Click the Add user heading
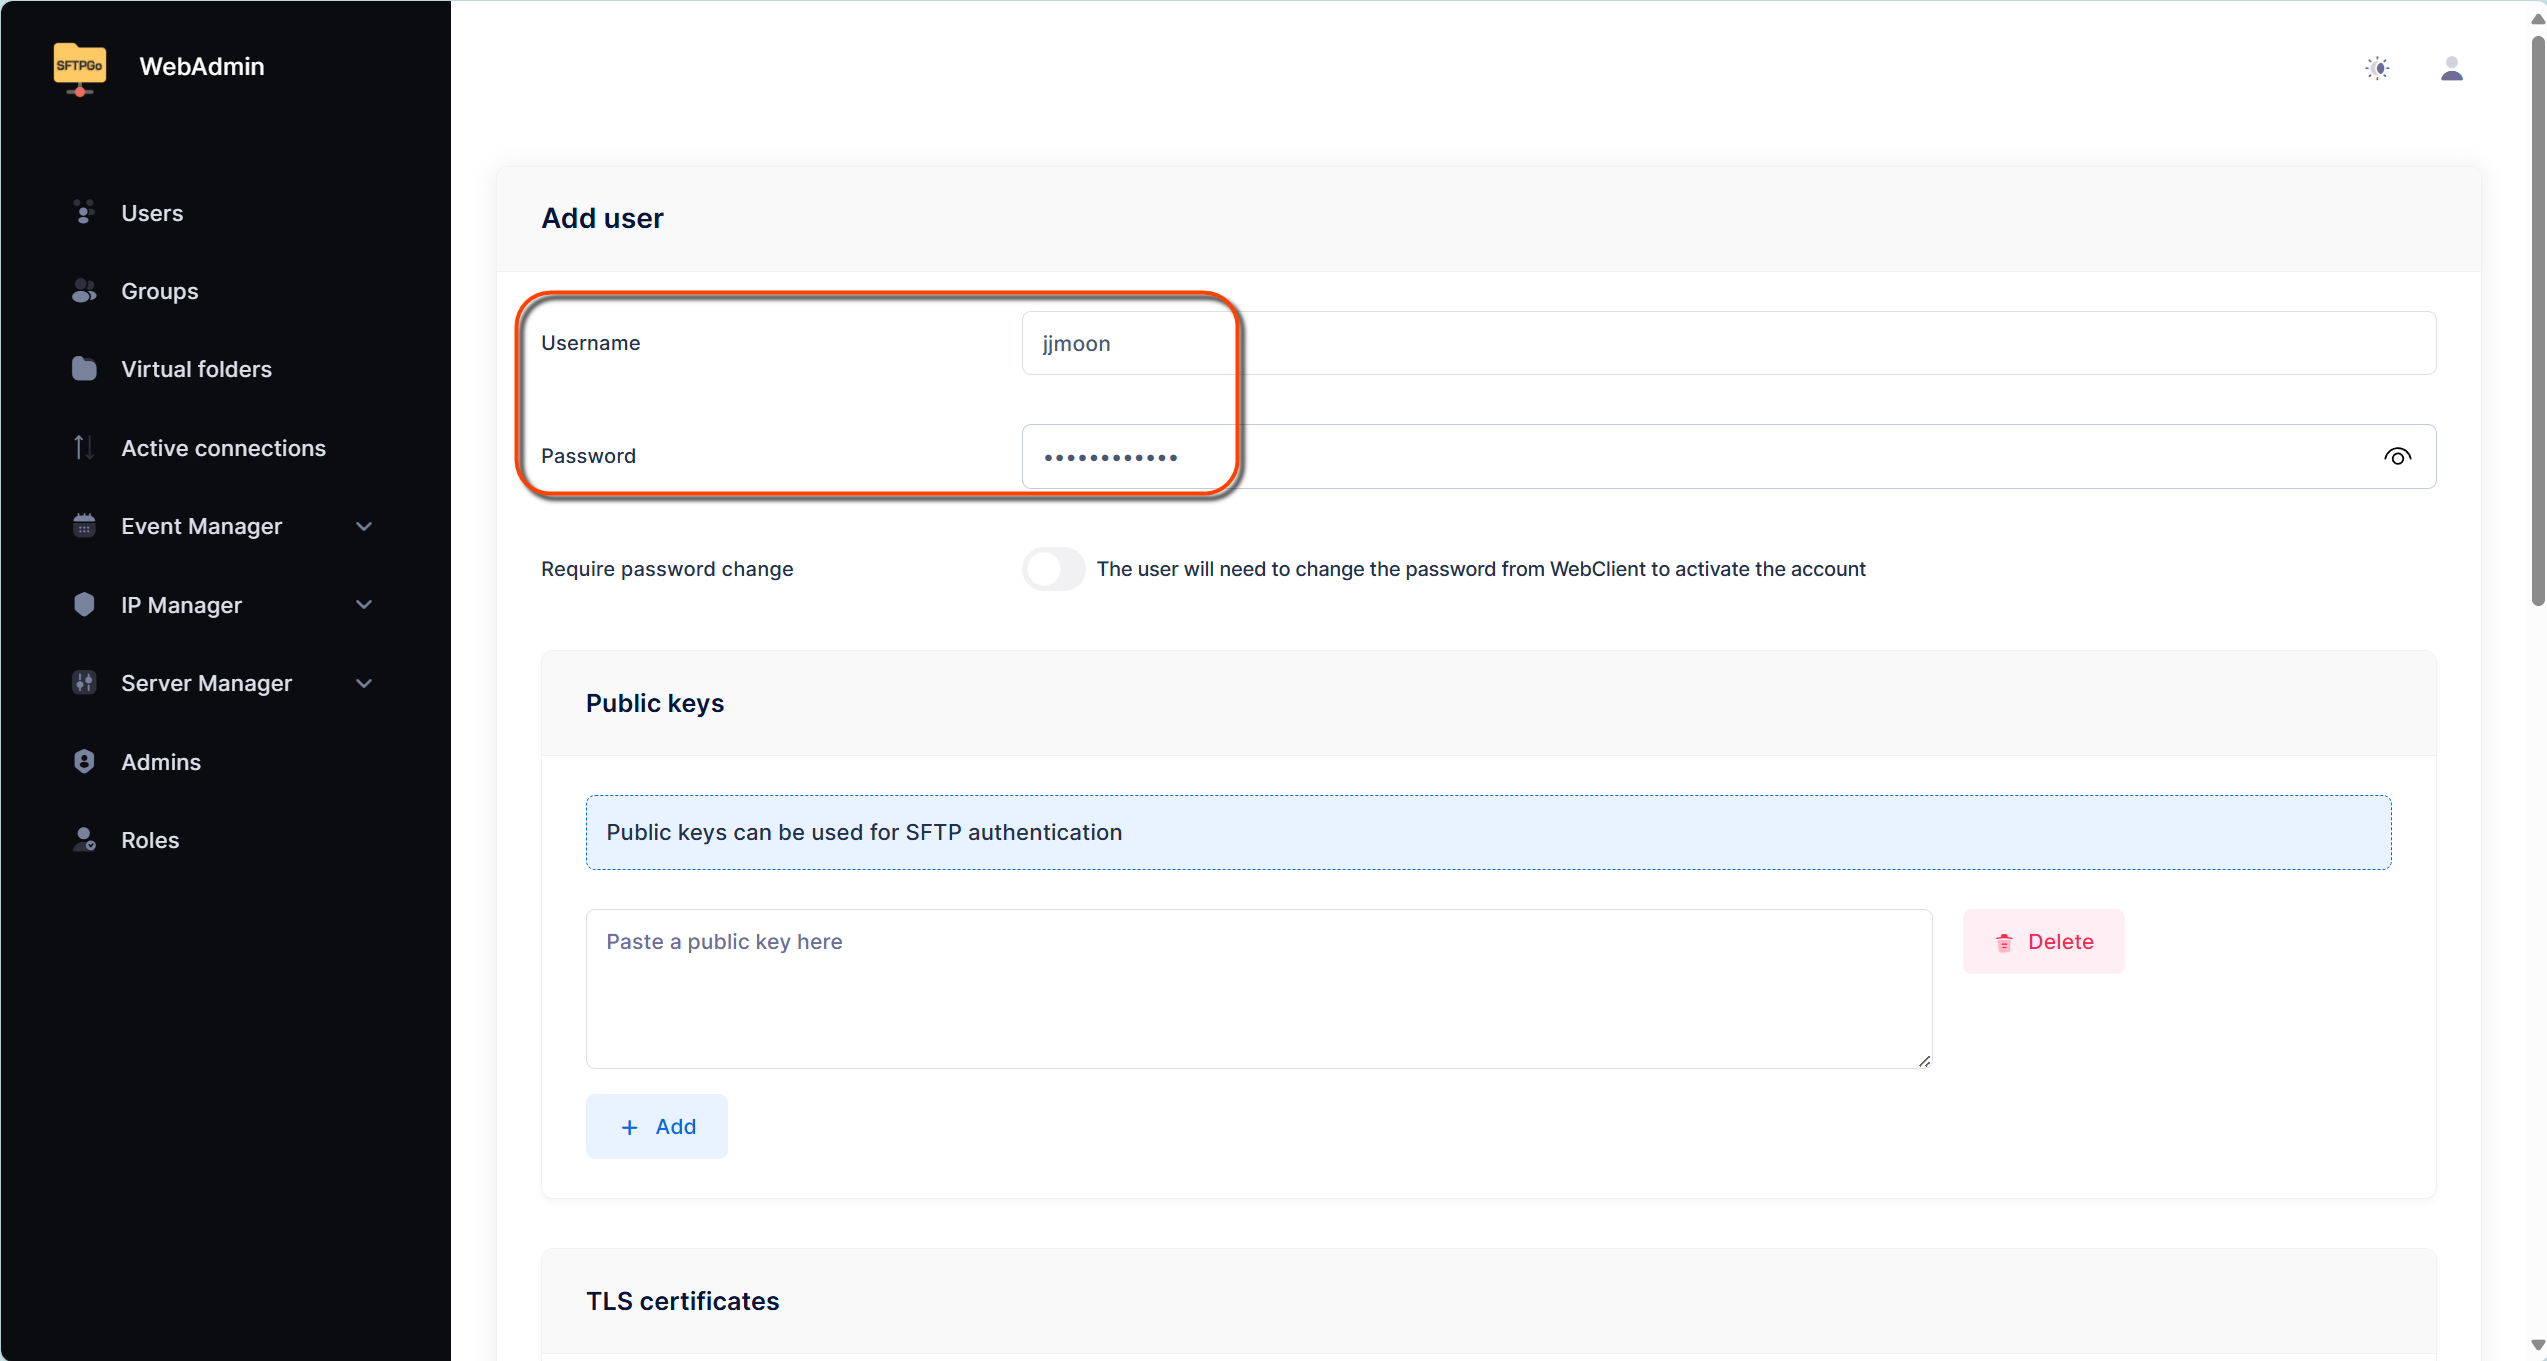Image resolution: width=2547 pixels, height=1361 pixels. pos(602,218)
